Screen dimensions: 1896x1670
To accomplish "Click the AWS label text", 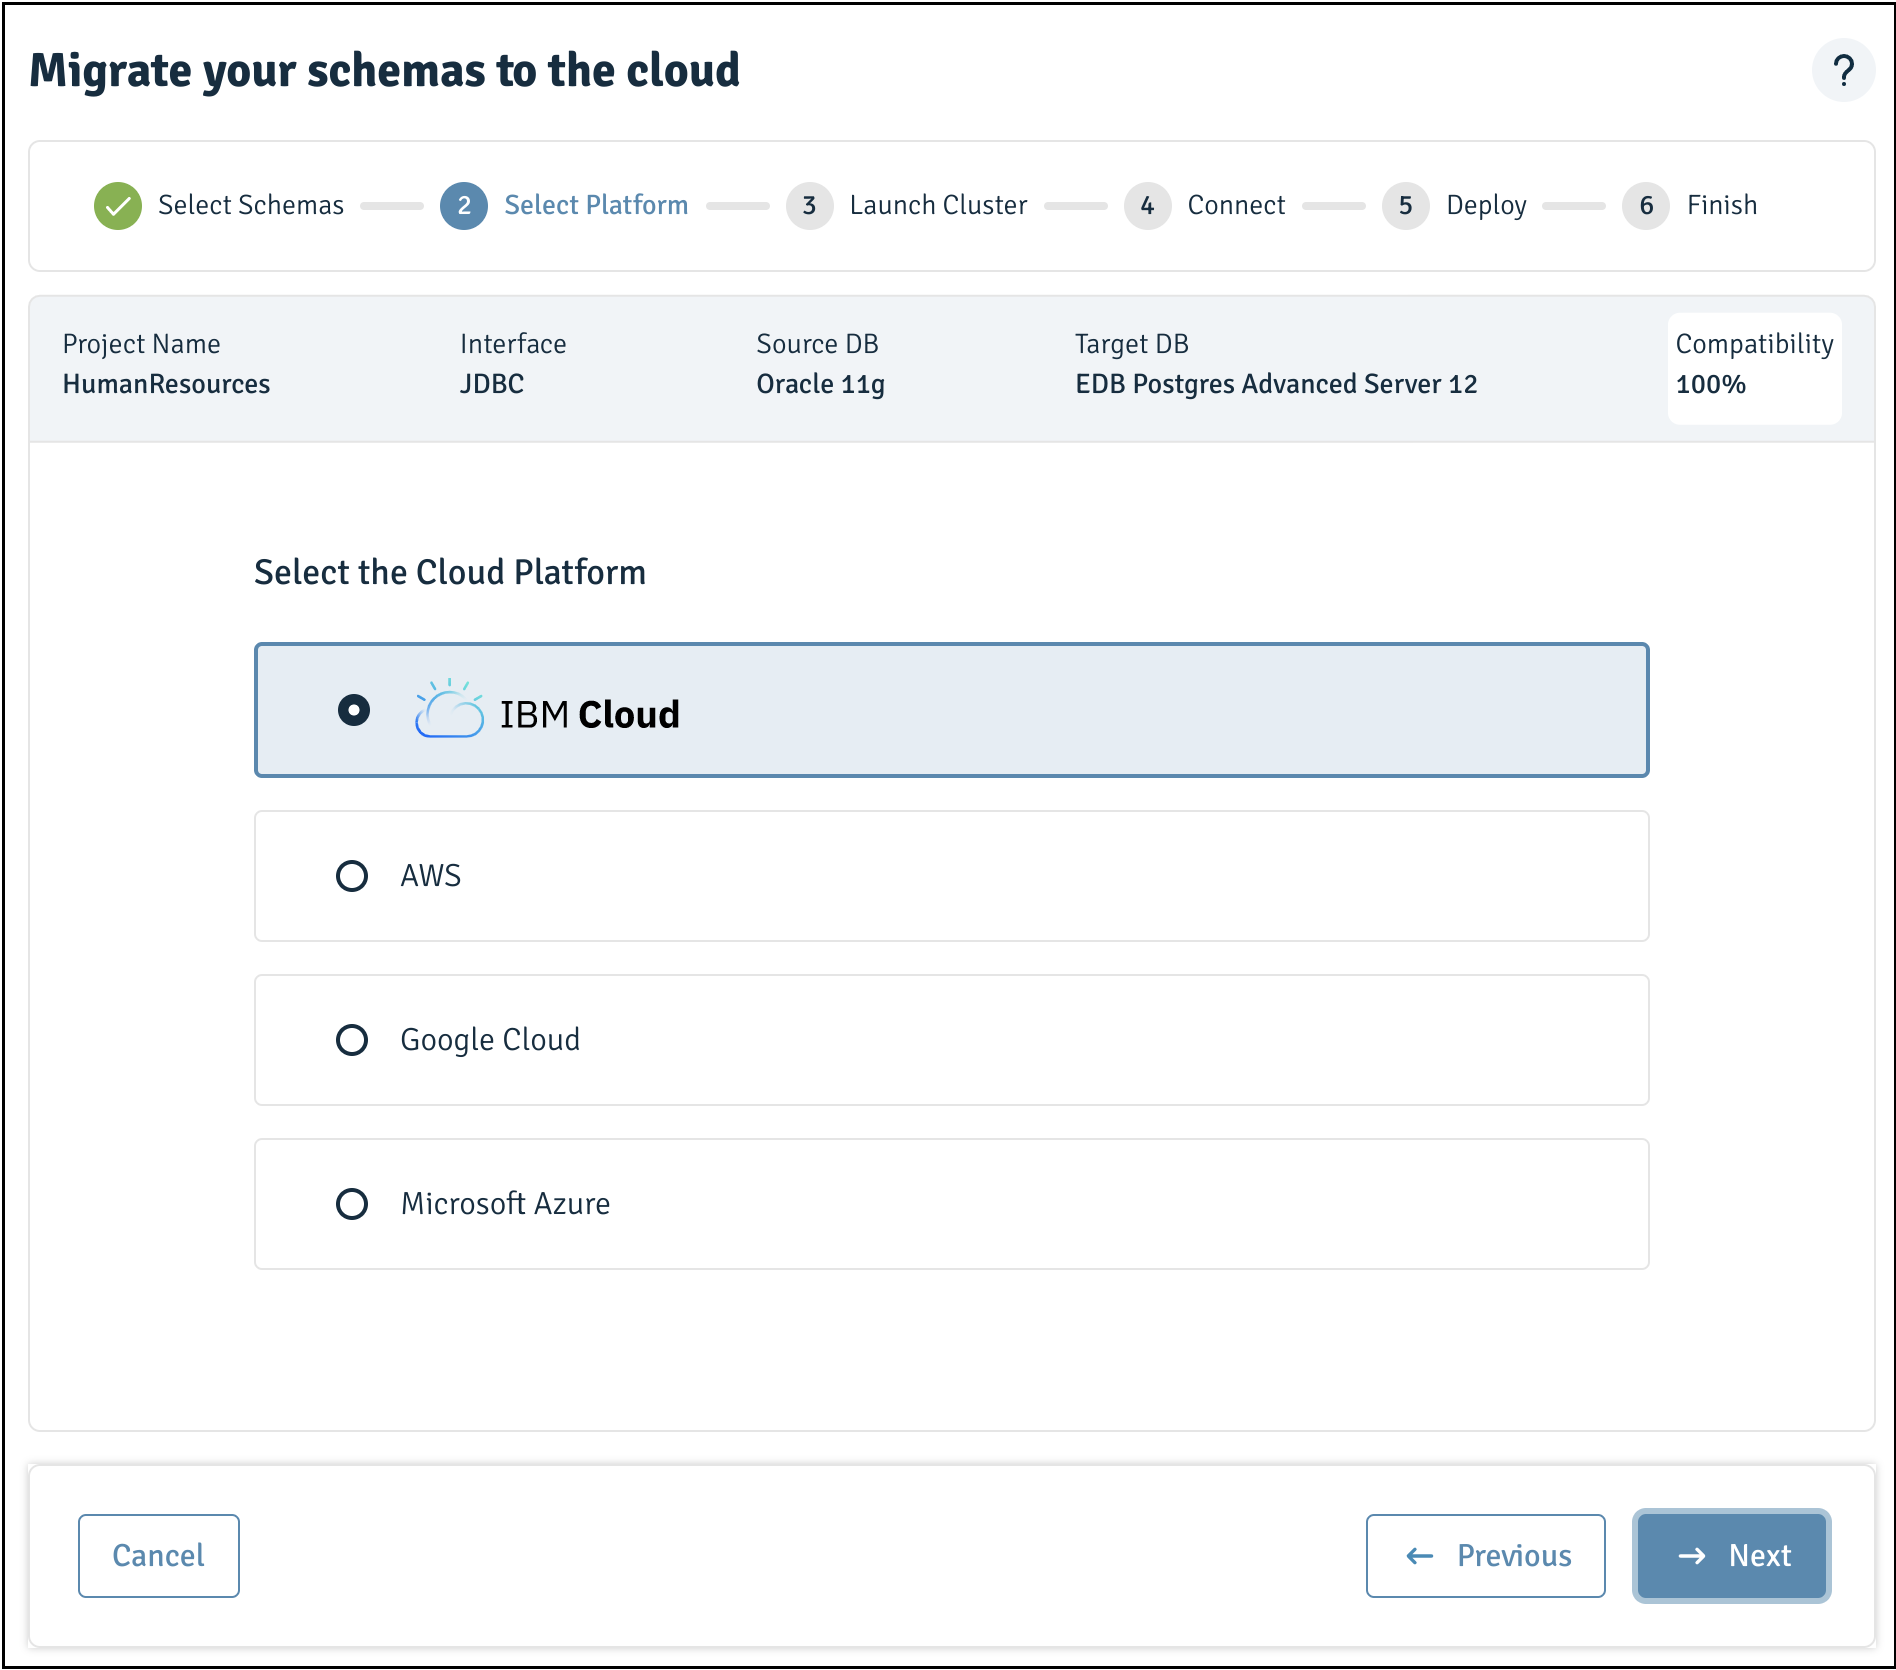I will click(431, 876).
